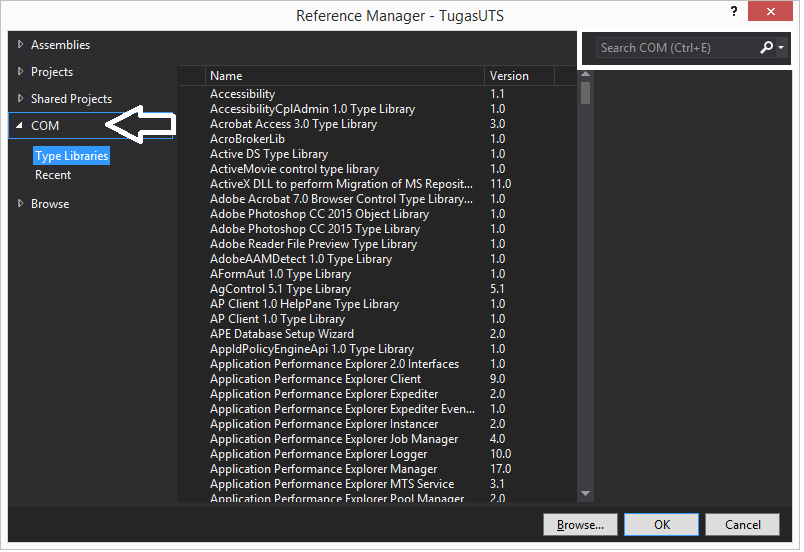The height and width of the screenshot is (552, 804).
Task: Click version 9.0 of Explorer Client row
Action: [x=497, y=379]
